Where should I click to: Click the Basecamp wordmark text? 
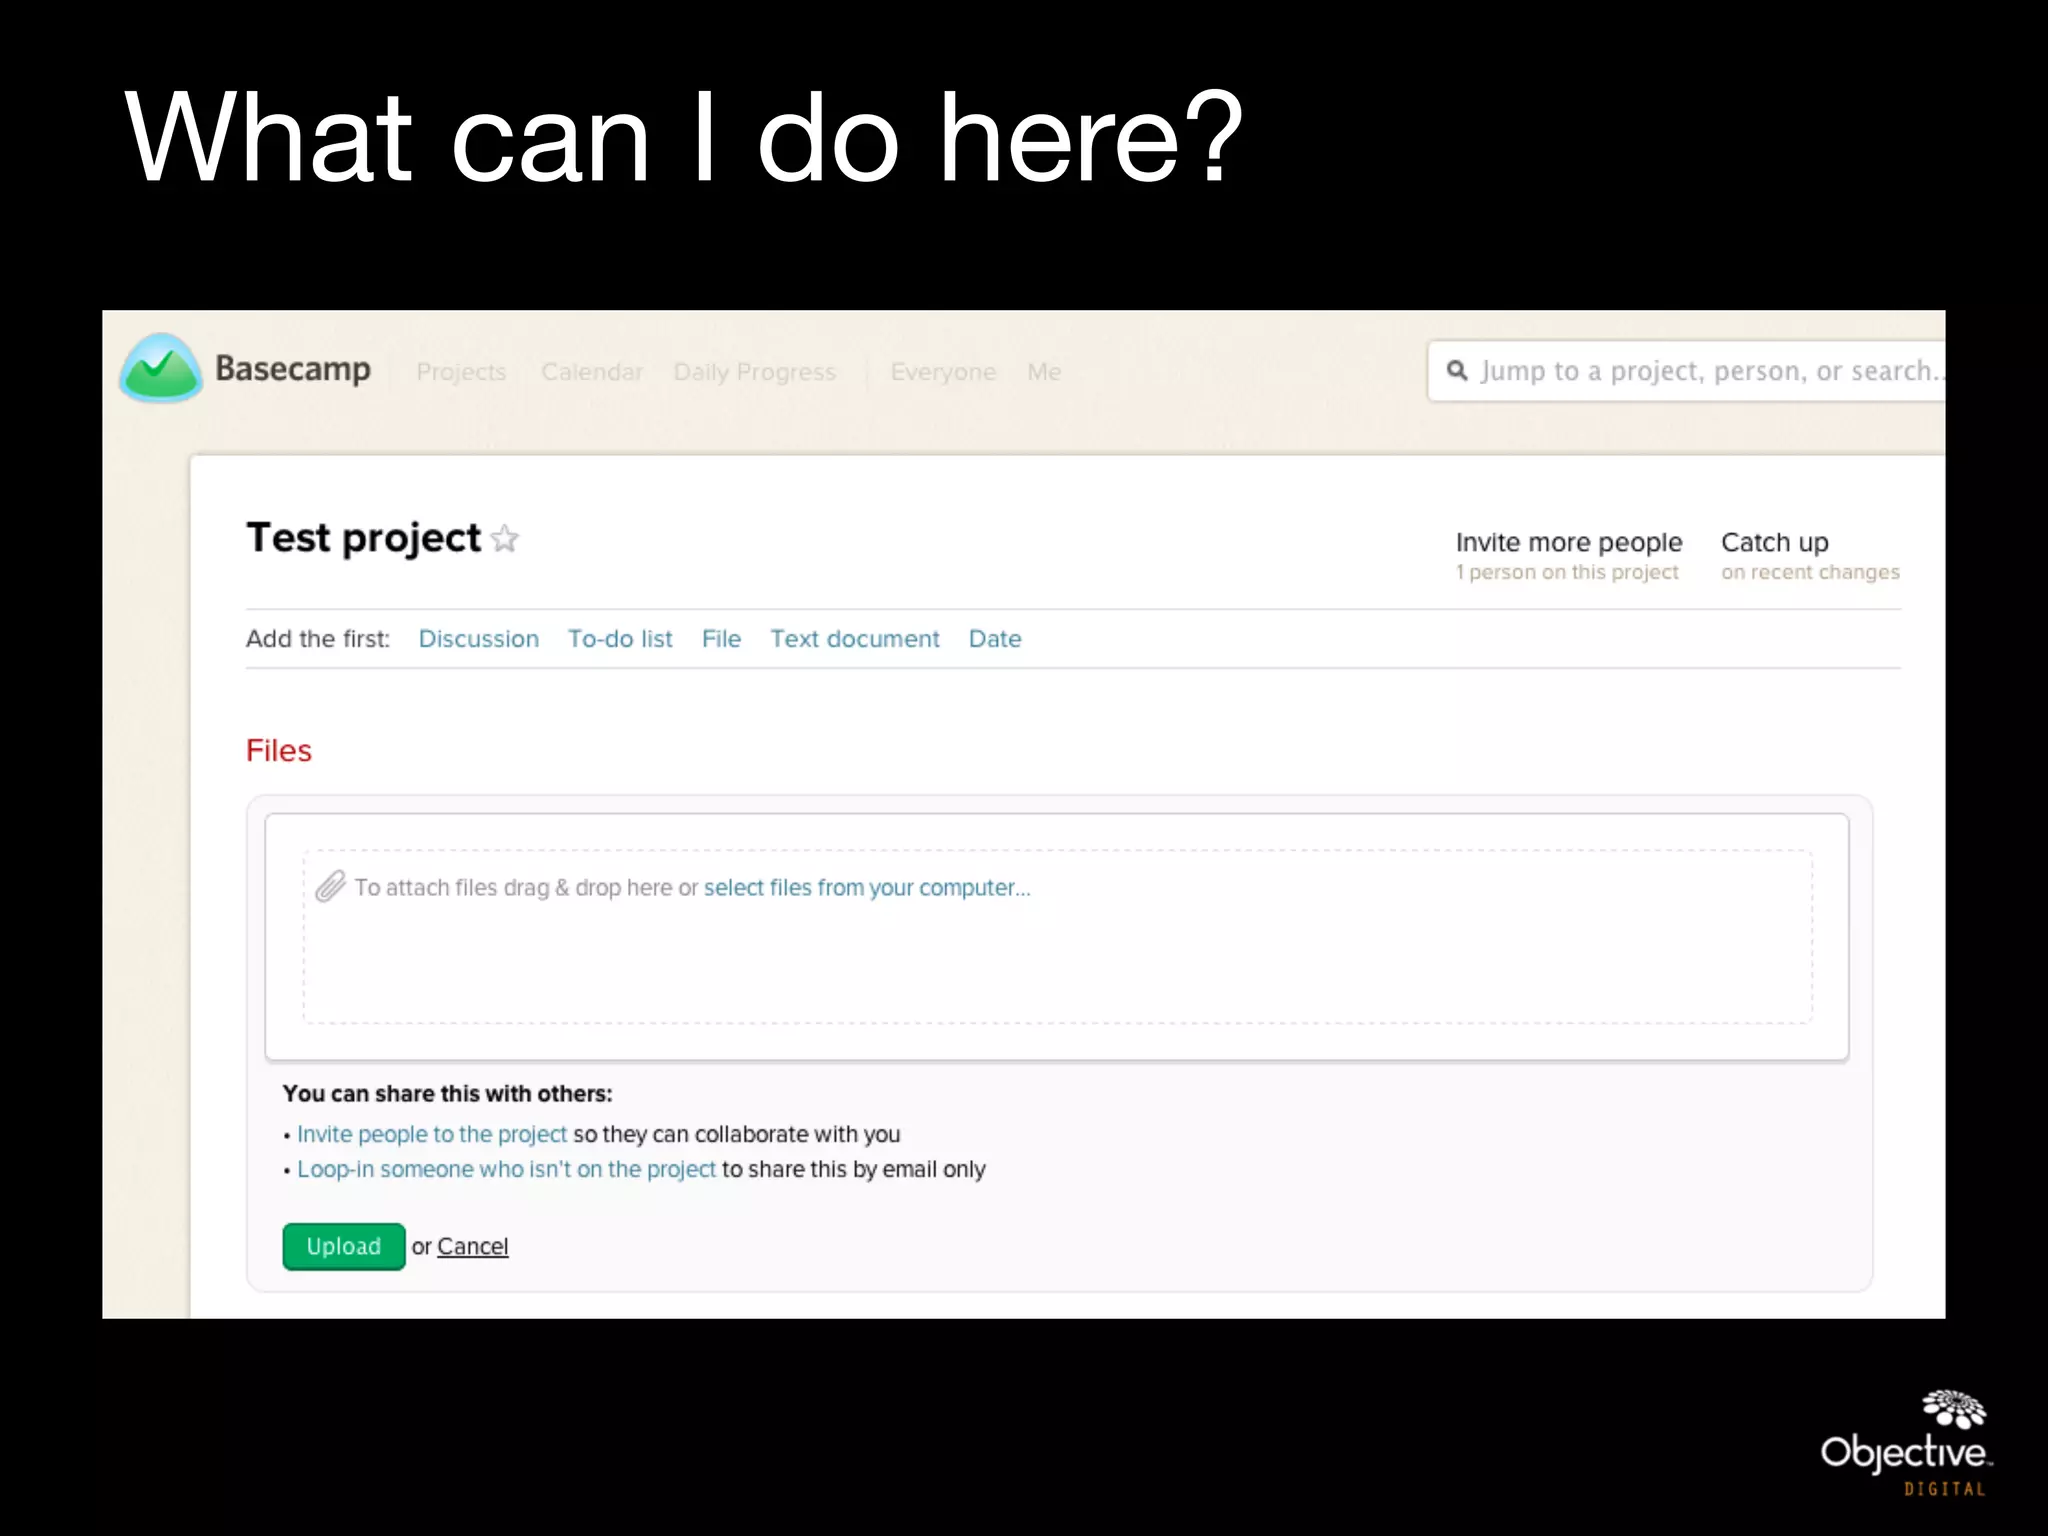[293, 369]
